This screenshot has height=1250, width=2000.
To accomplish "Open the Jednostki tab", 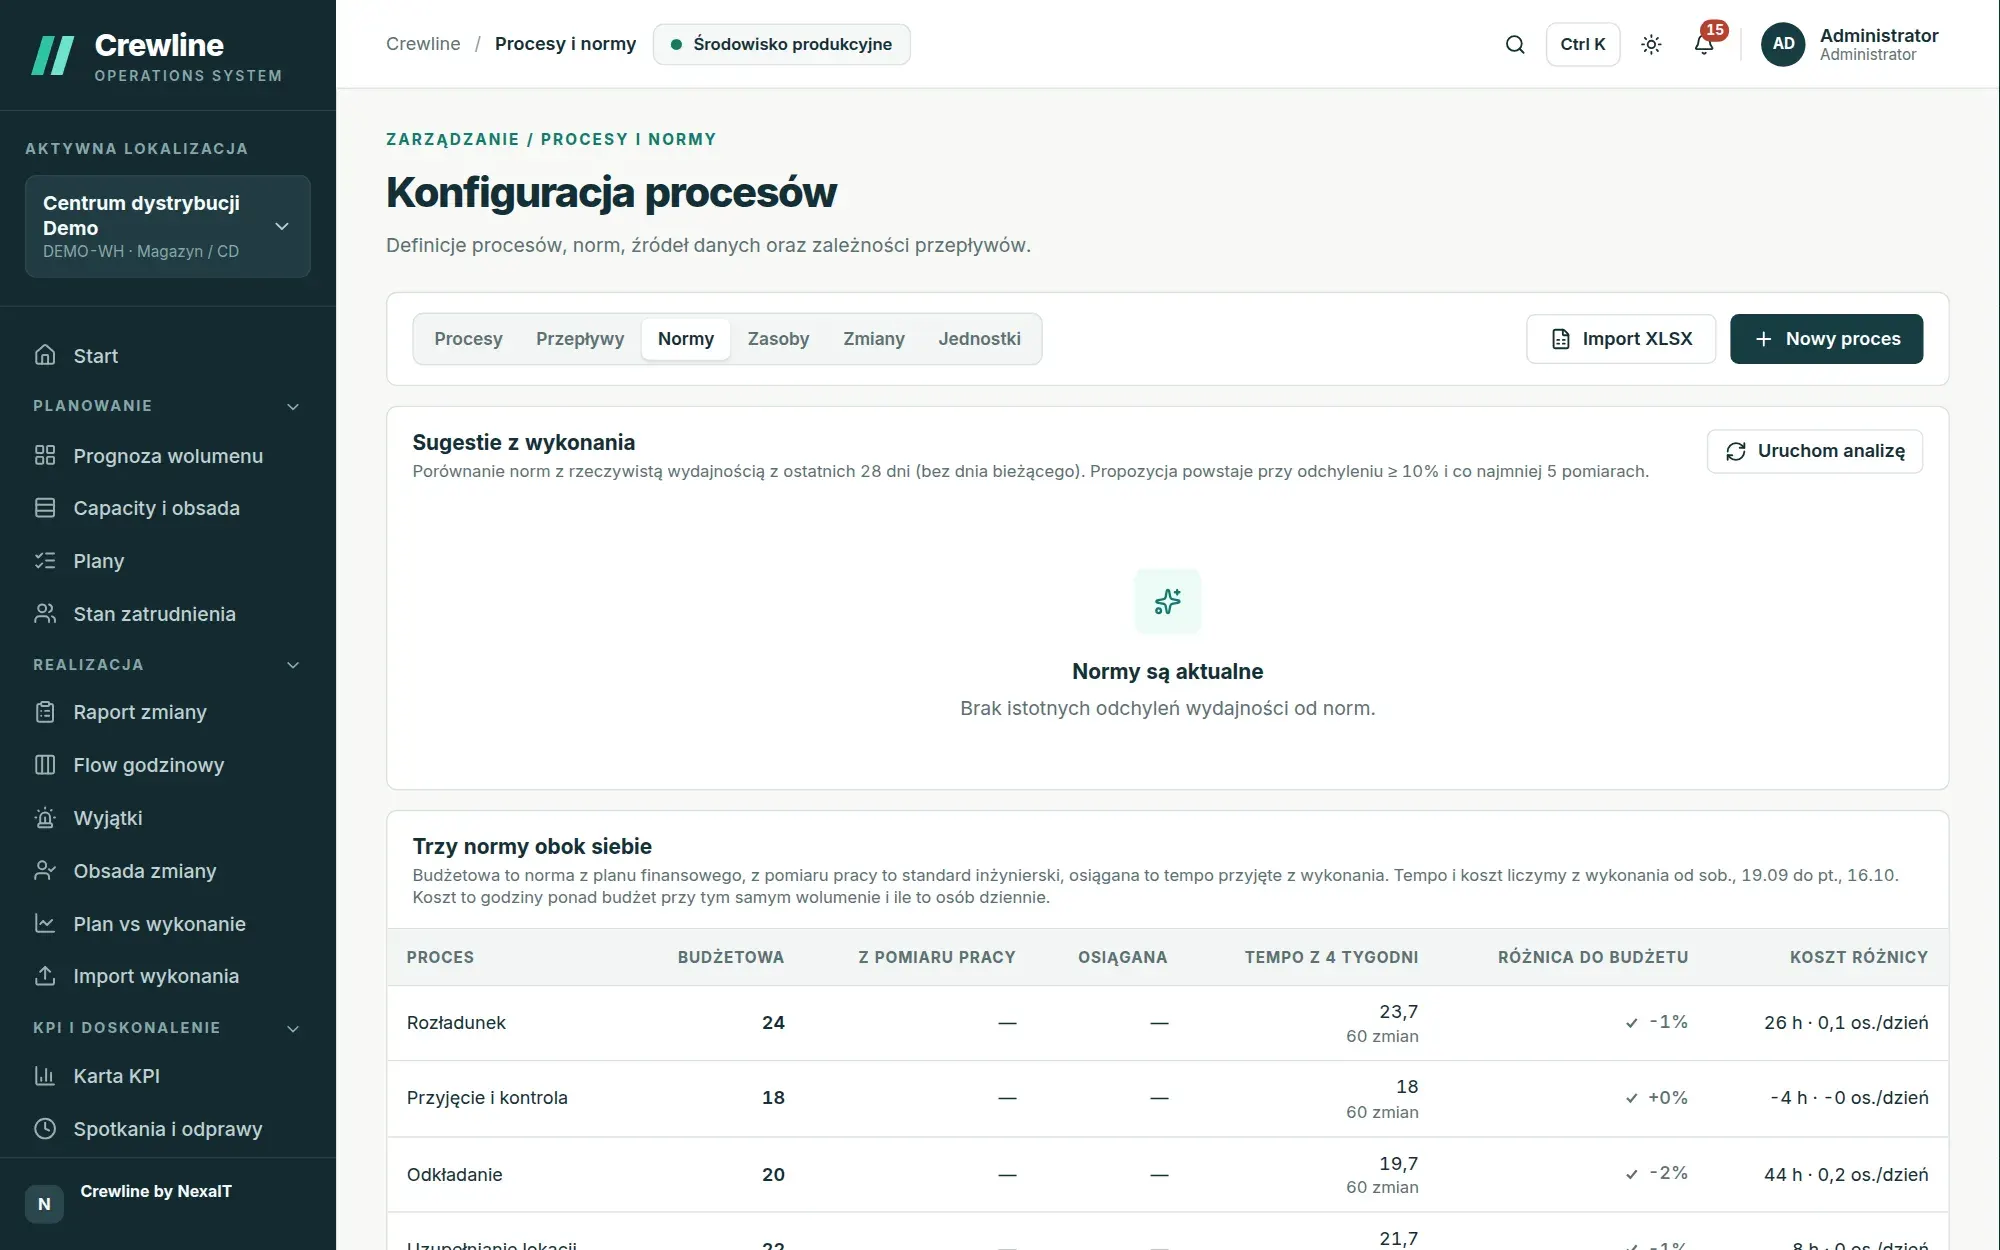I will [x=980, y=339].
